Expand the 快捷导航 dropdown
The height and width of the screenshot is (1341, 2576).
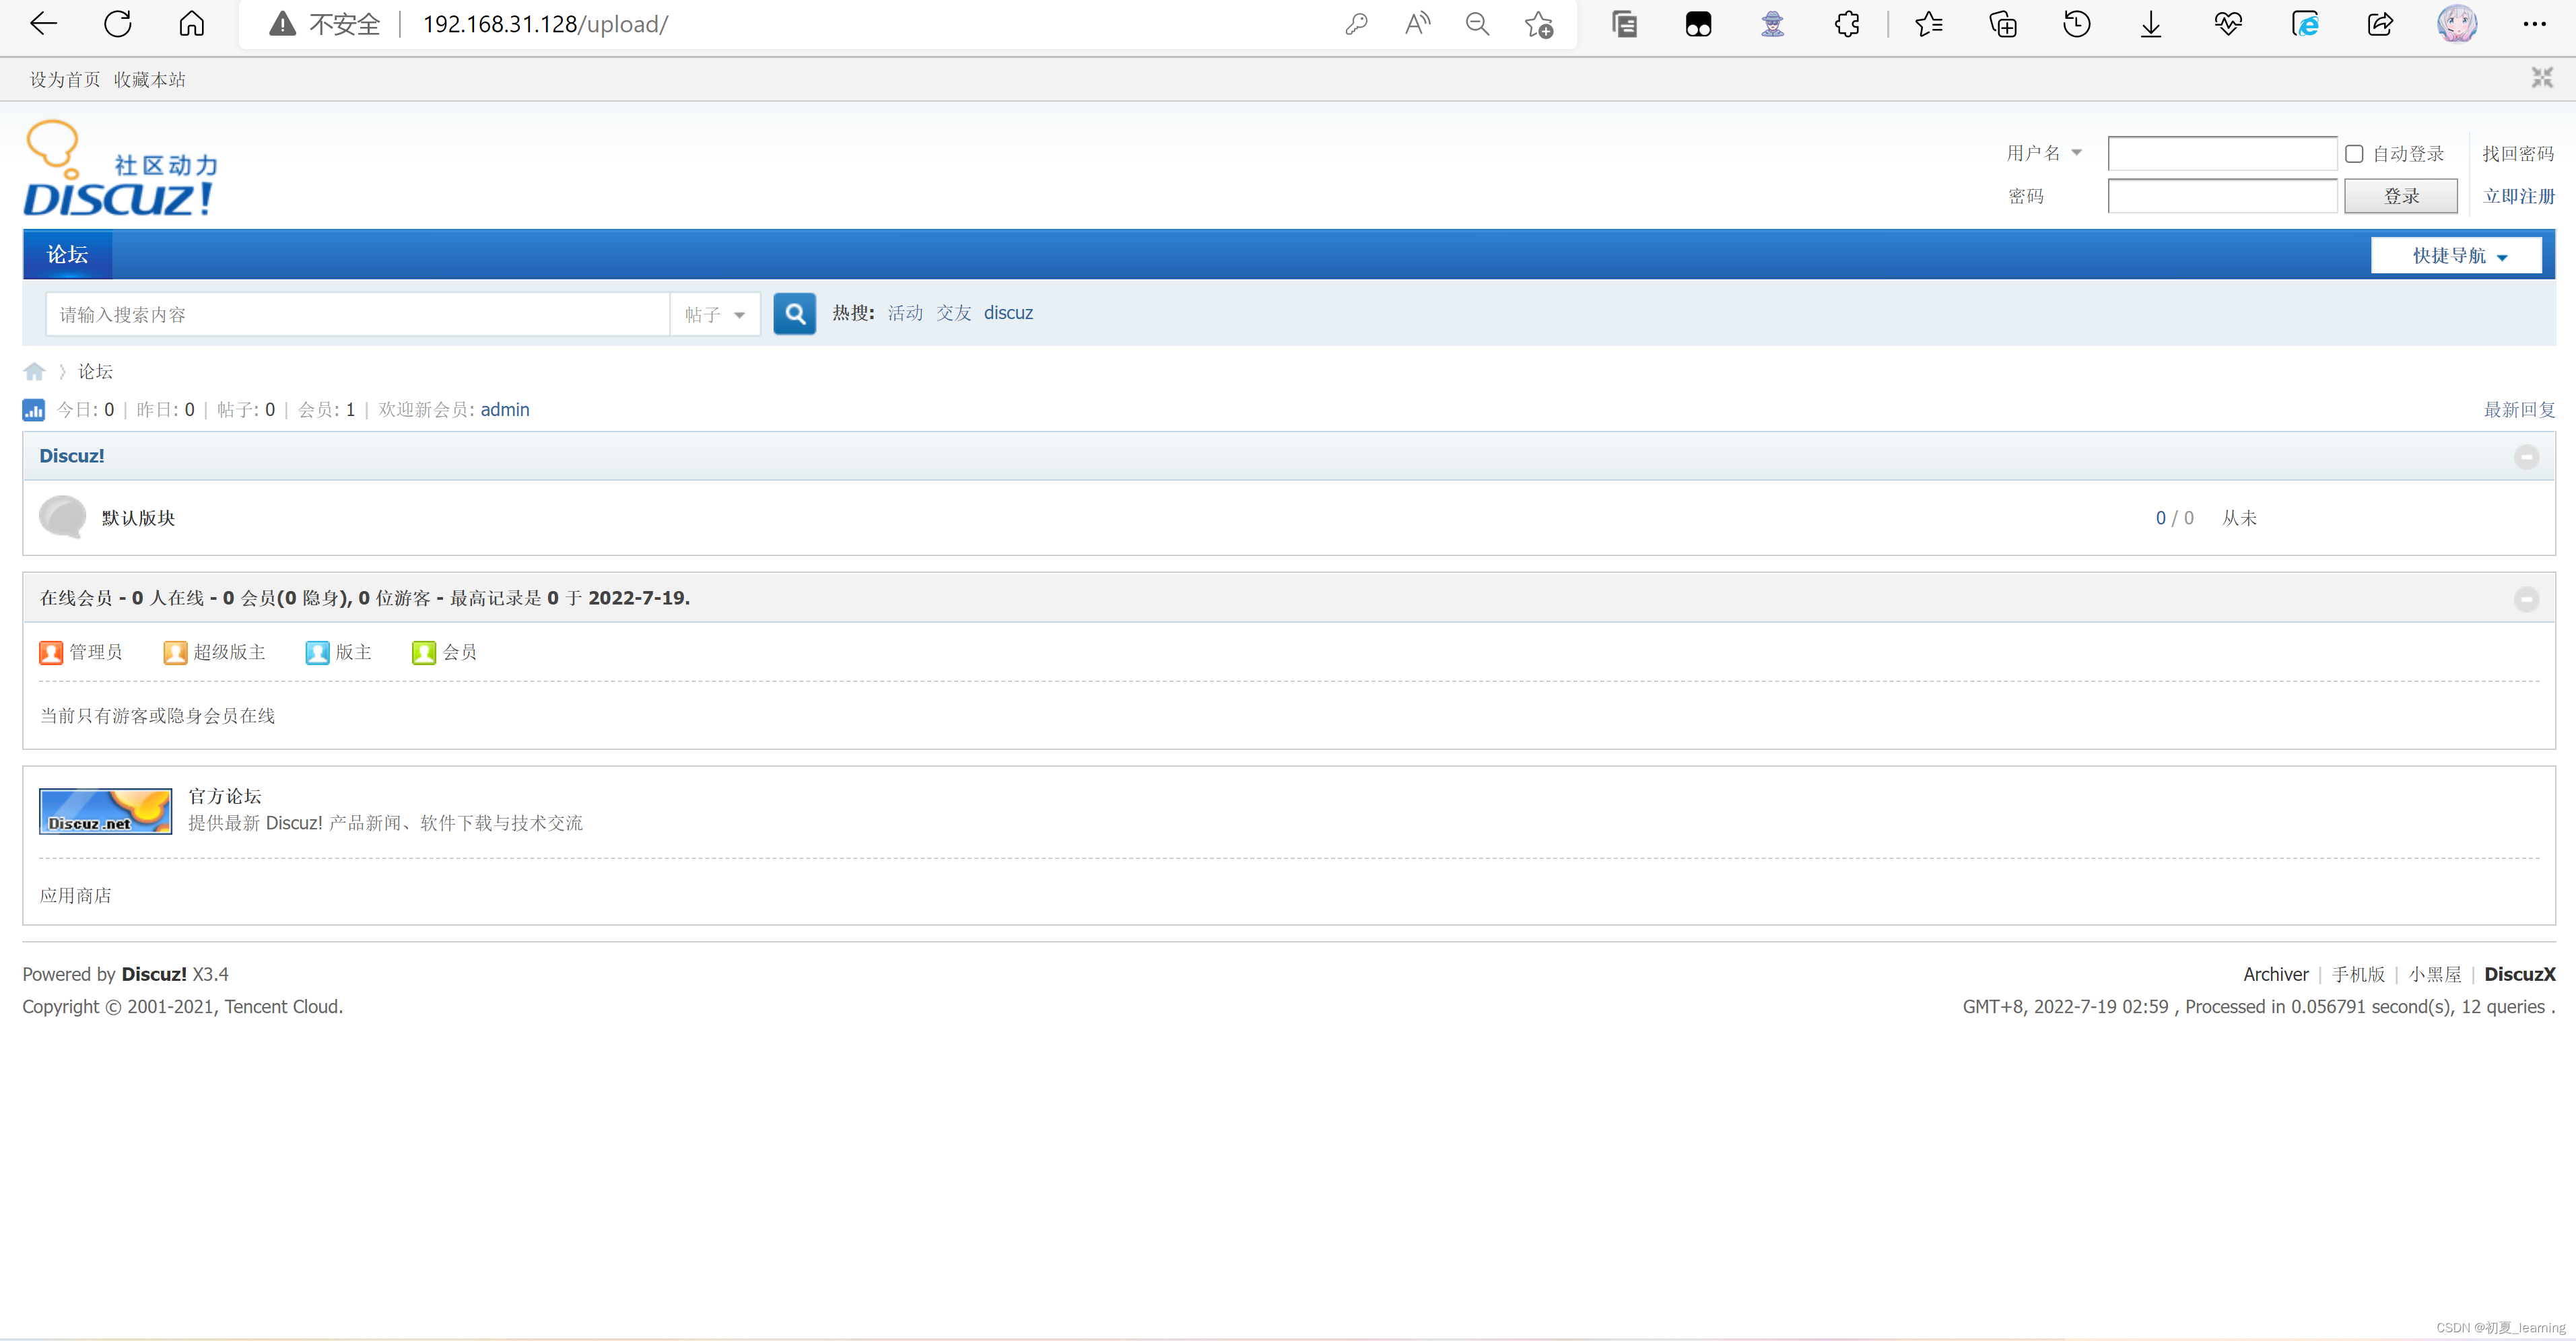pos(2455,256)
